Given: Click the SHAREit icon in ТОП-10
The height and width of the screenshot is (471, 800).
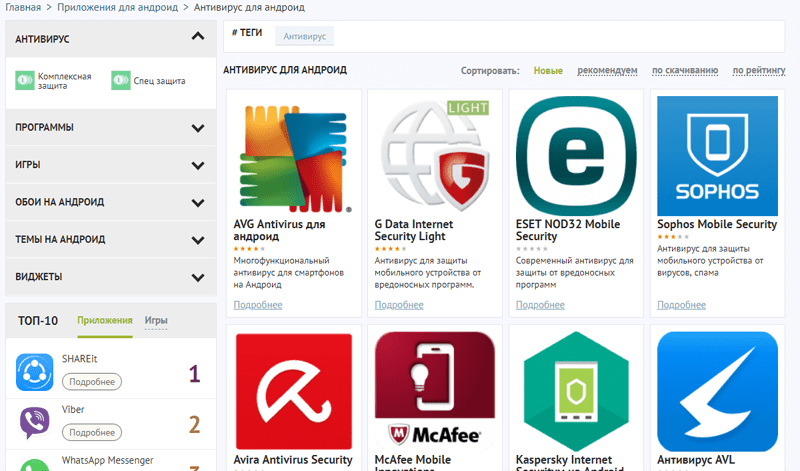Looking at the screenshot, I should 34,372.
